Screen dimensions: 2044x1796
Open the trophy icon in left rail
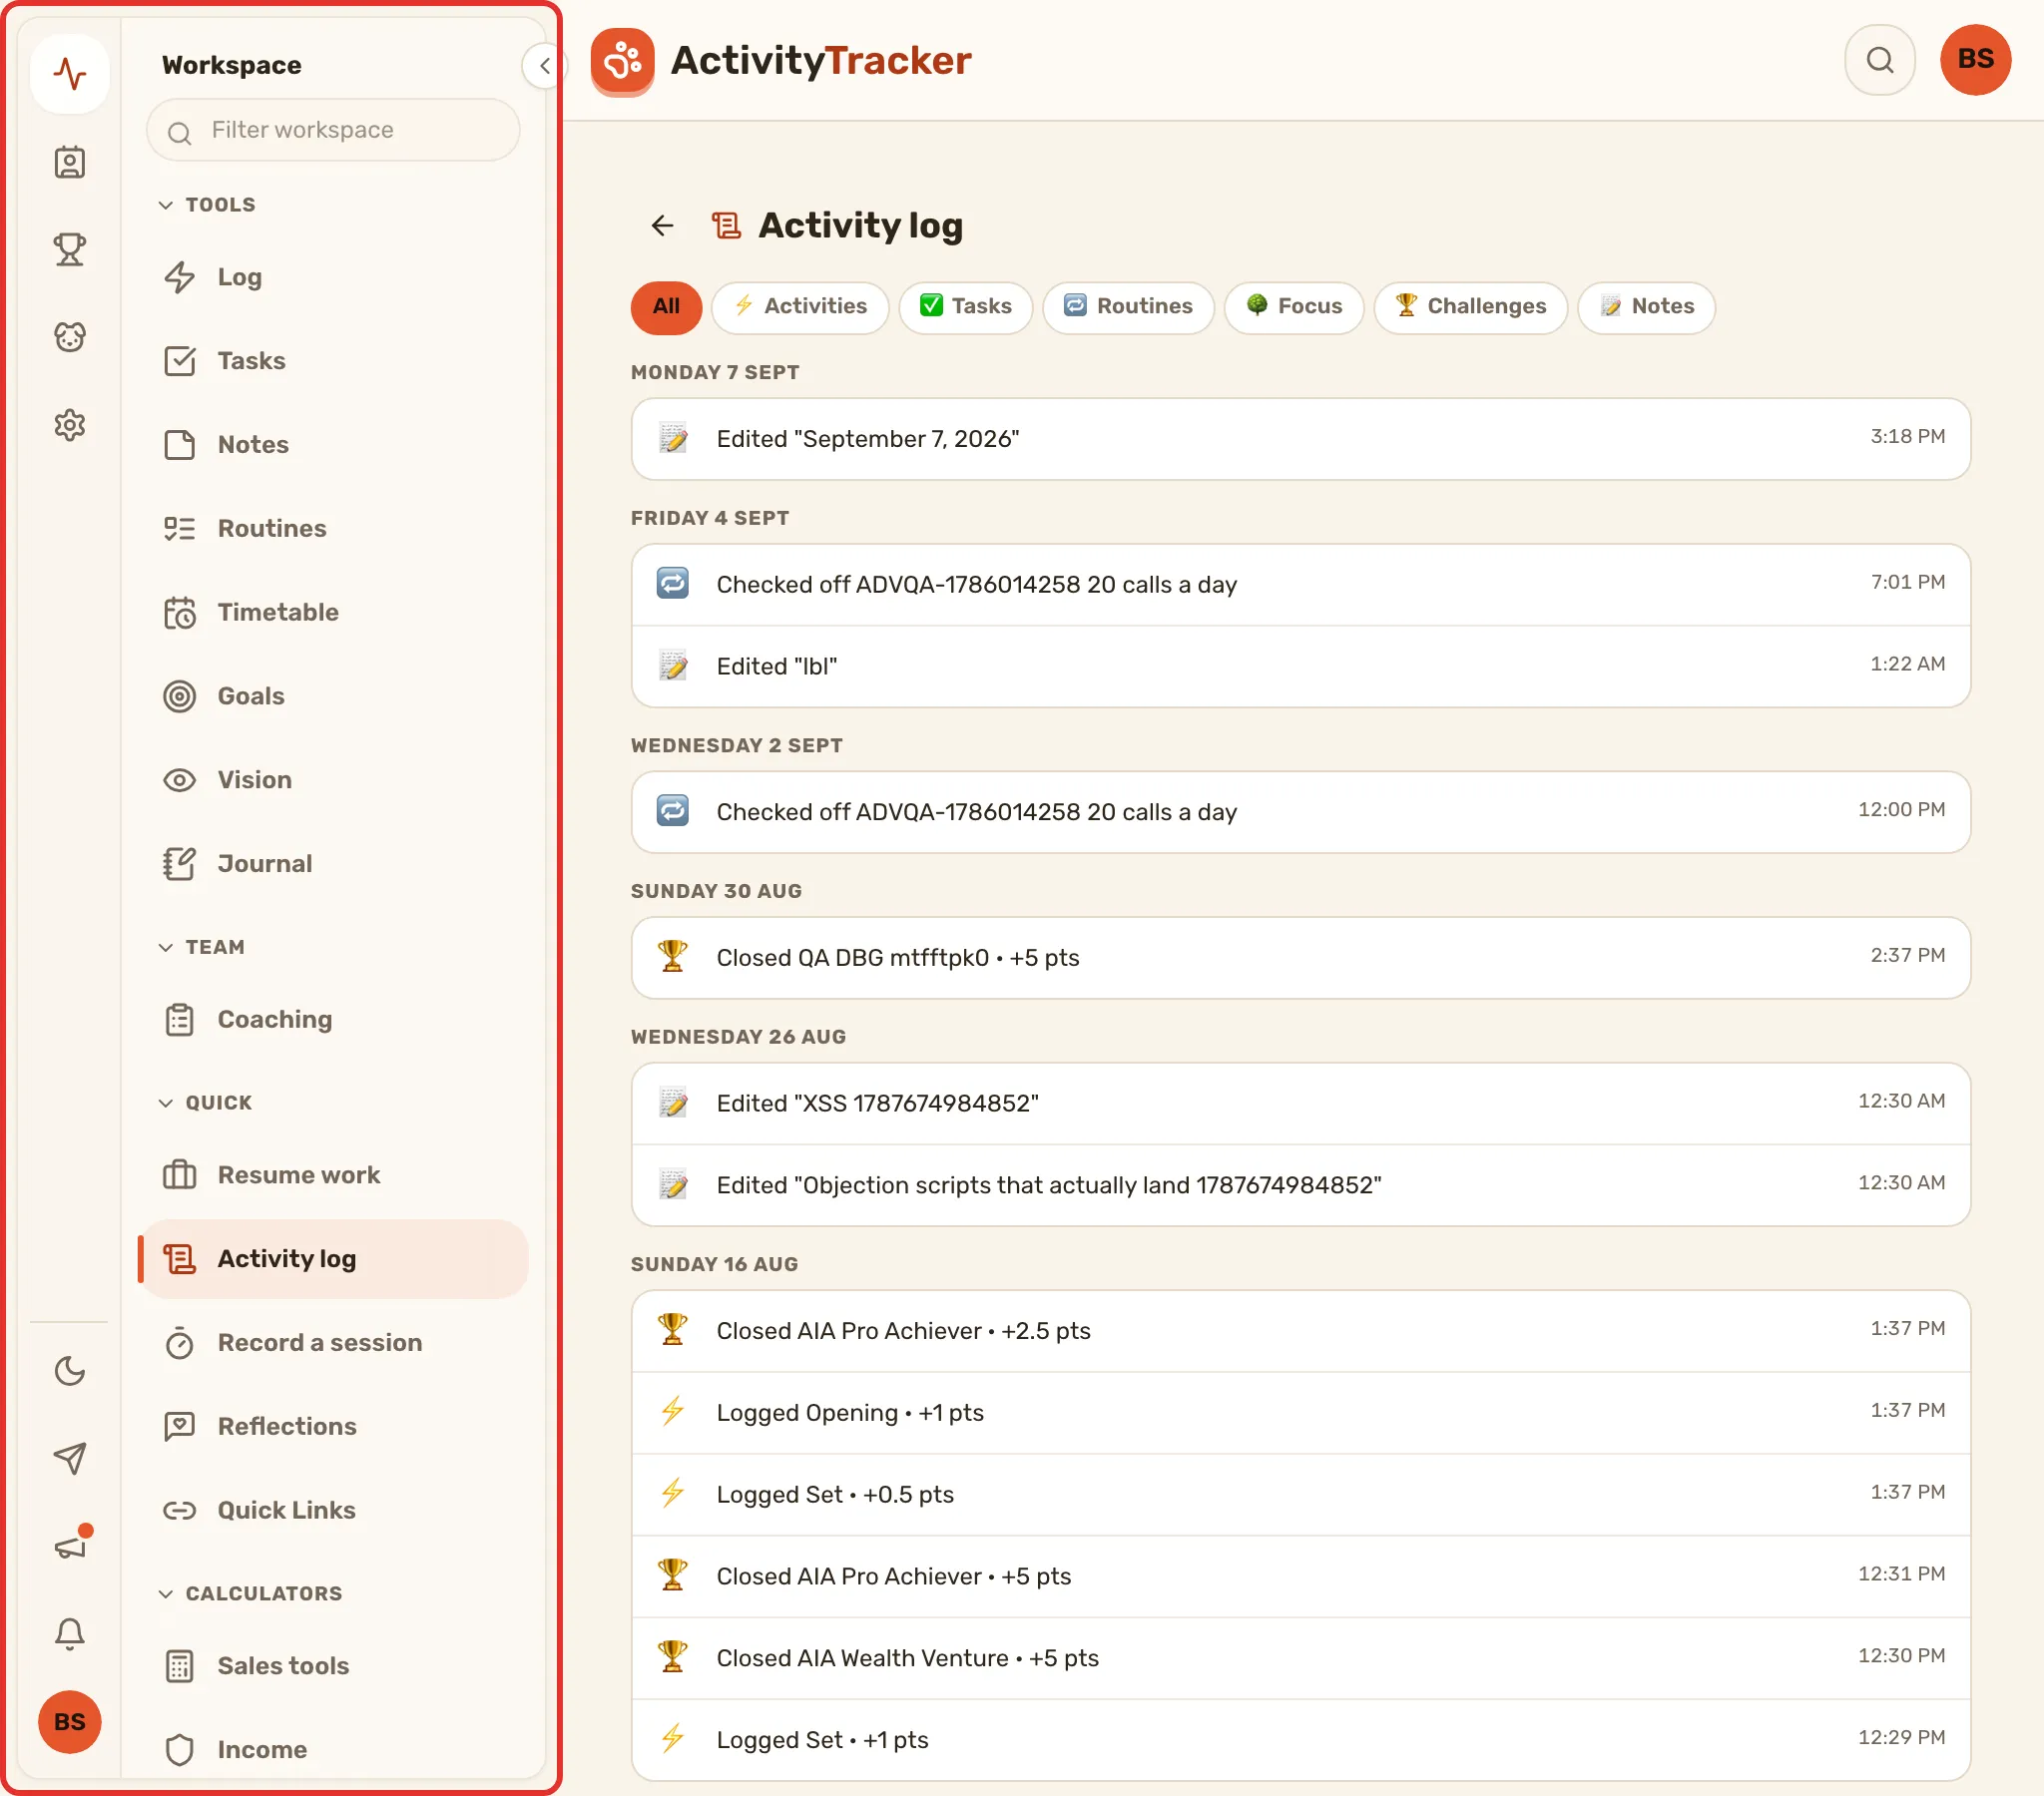70,249
